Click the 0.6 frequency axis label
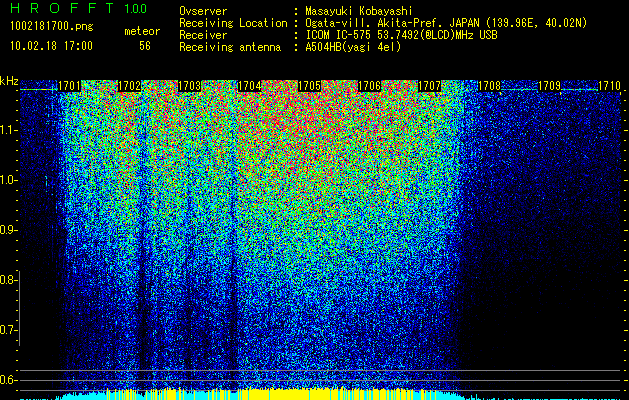The height and width of the screenshot is (400, 629). [8, 380]
